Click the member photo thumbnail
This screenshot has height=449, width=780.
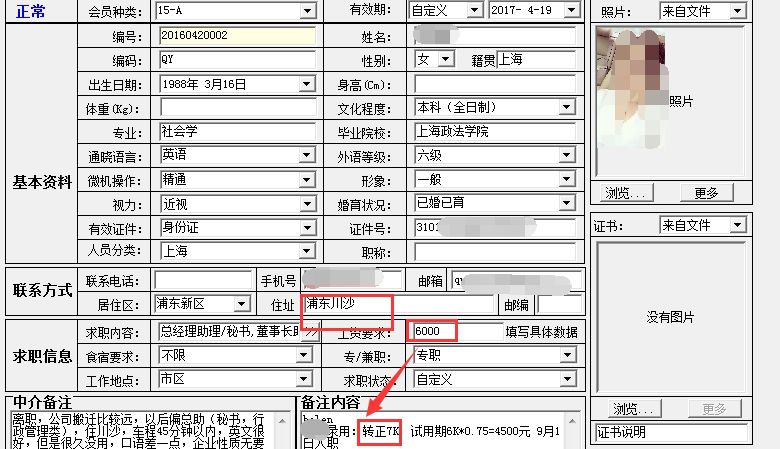point(631,88)
